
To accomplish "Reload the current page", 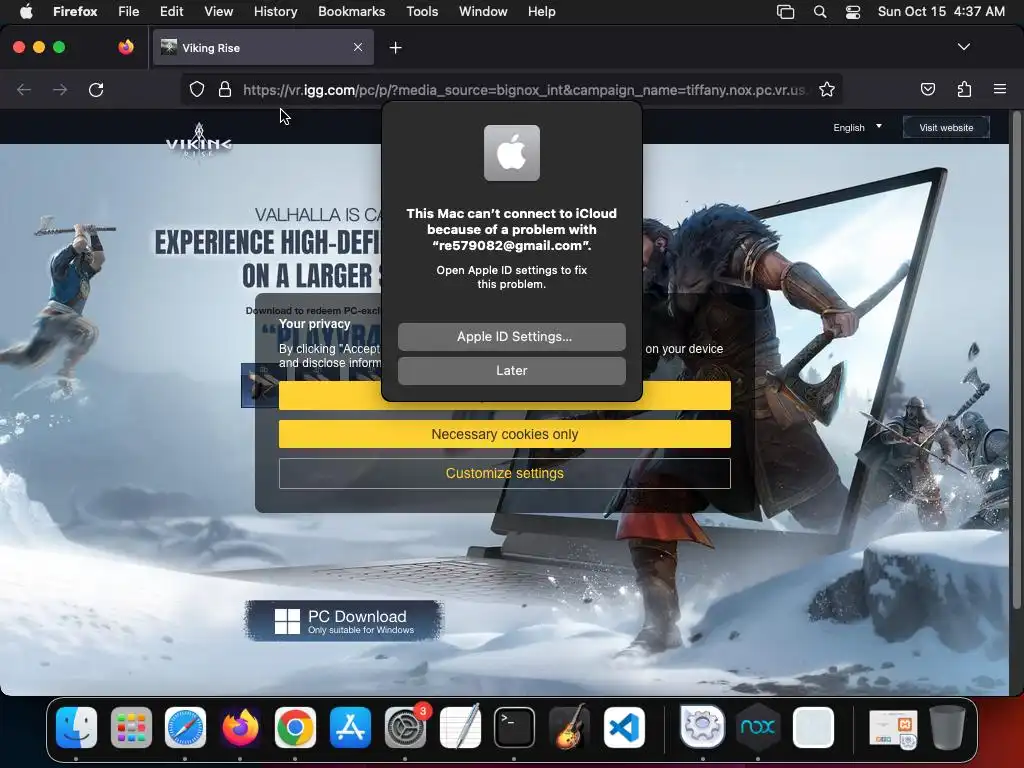I will point(96,89).
